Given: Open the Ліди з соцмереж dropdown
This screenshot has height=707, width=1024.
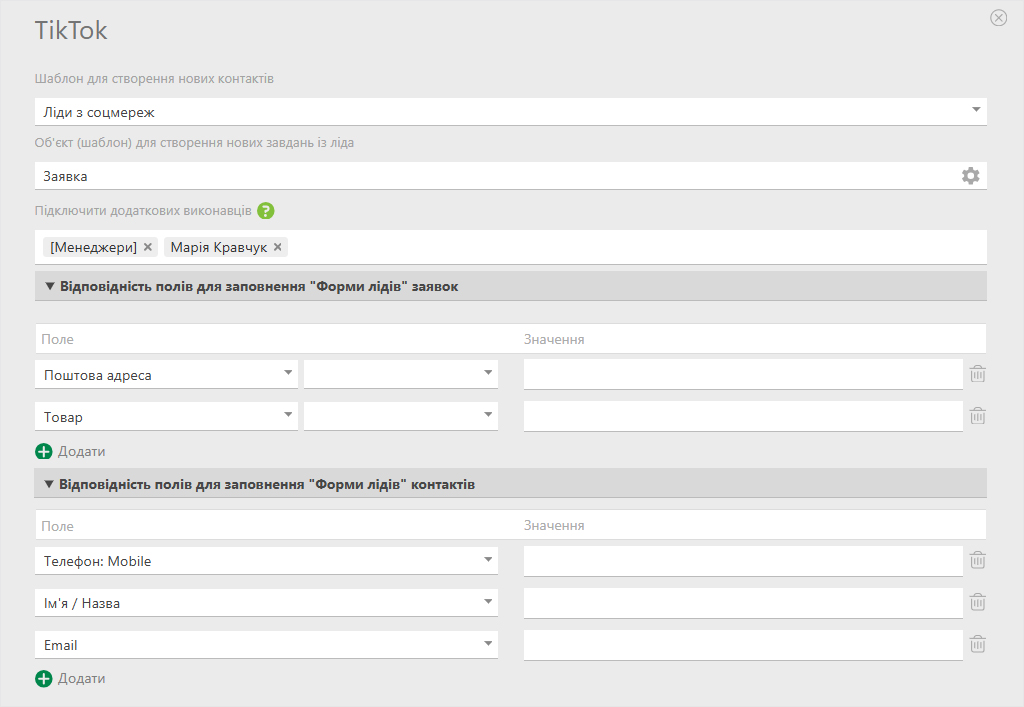Looking at the screenshot, I should tap(975, 111).
